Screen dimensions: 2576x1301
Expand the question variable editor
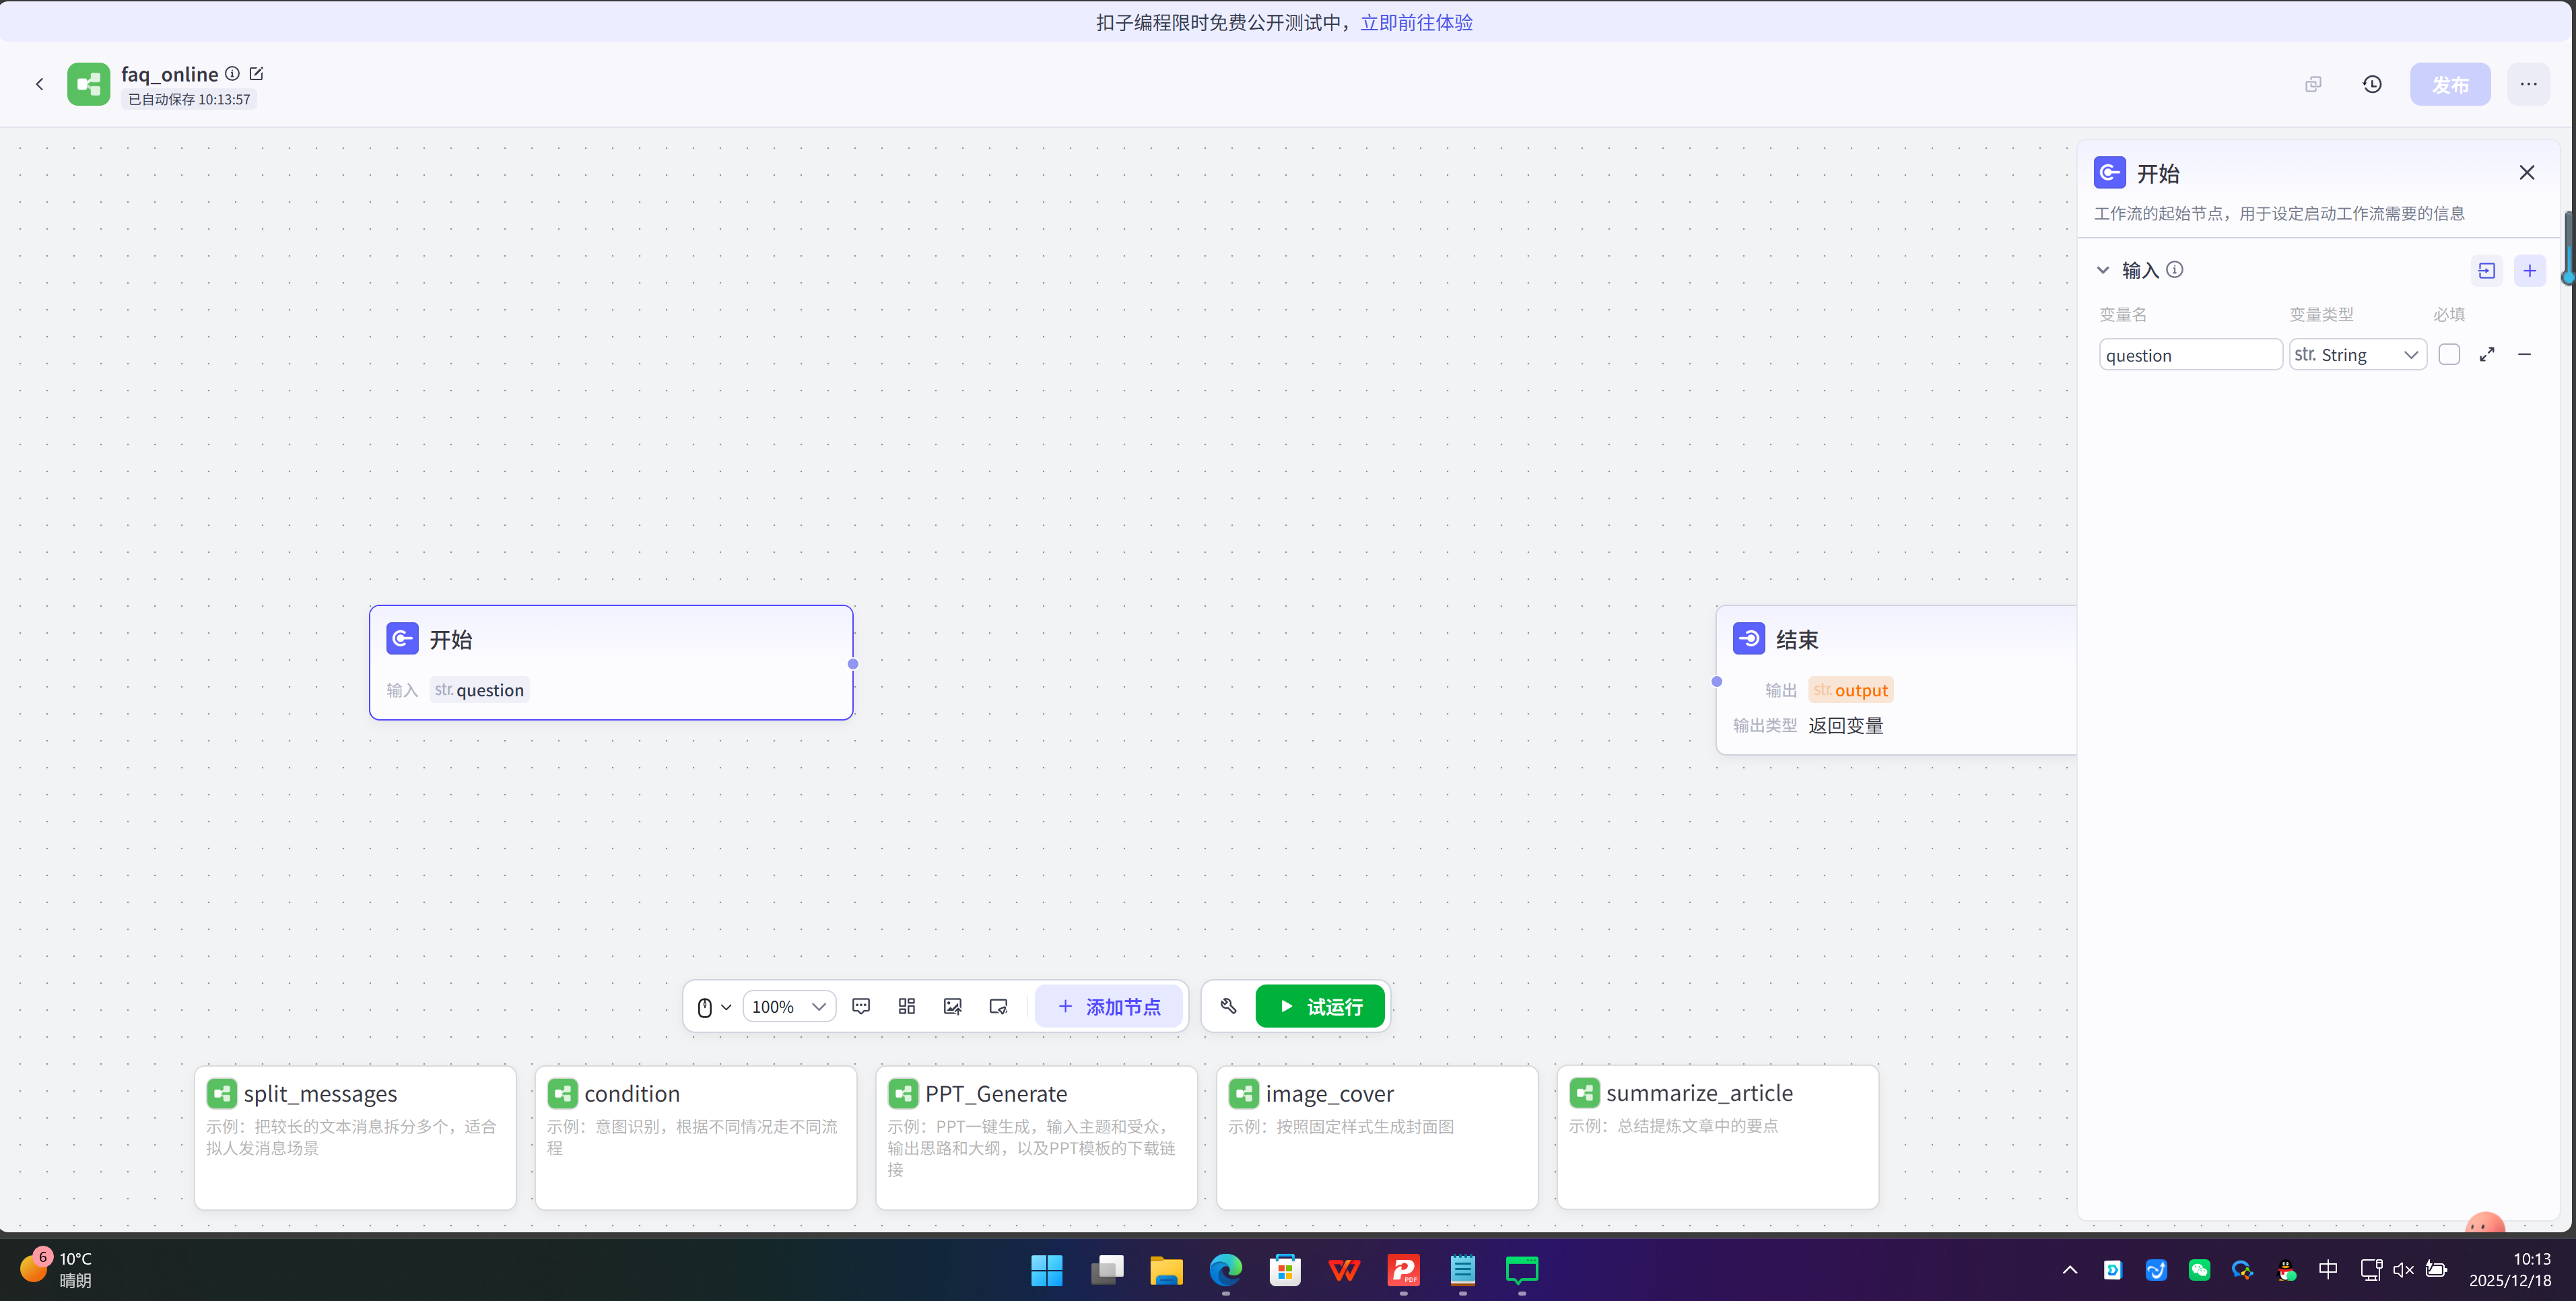click(2487, 355)
